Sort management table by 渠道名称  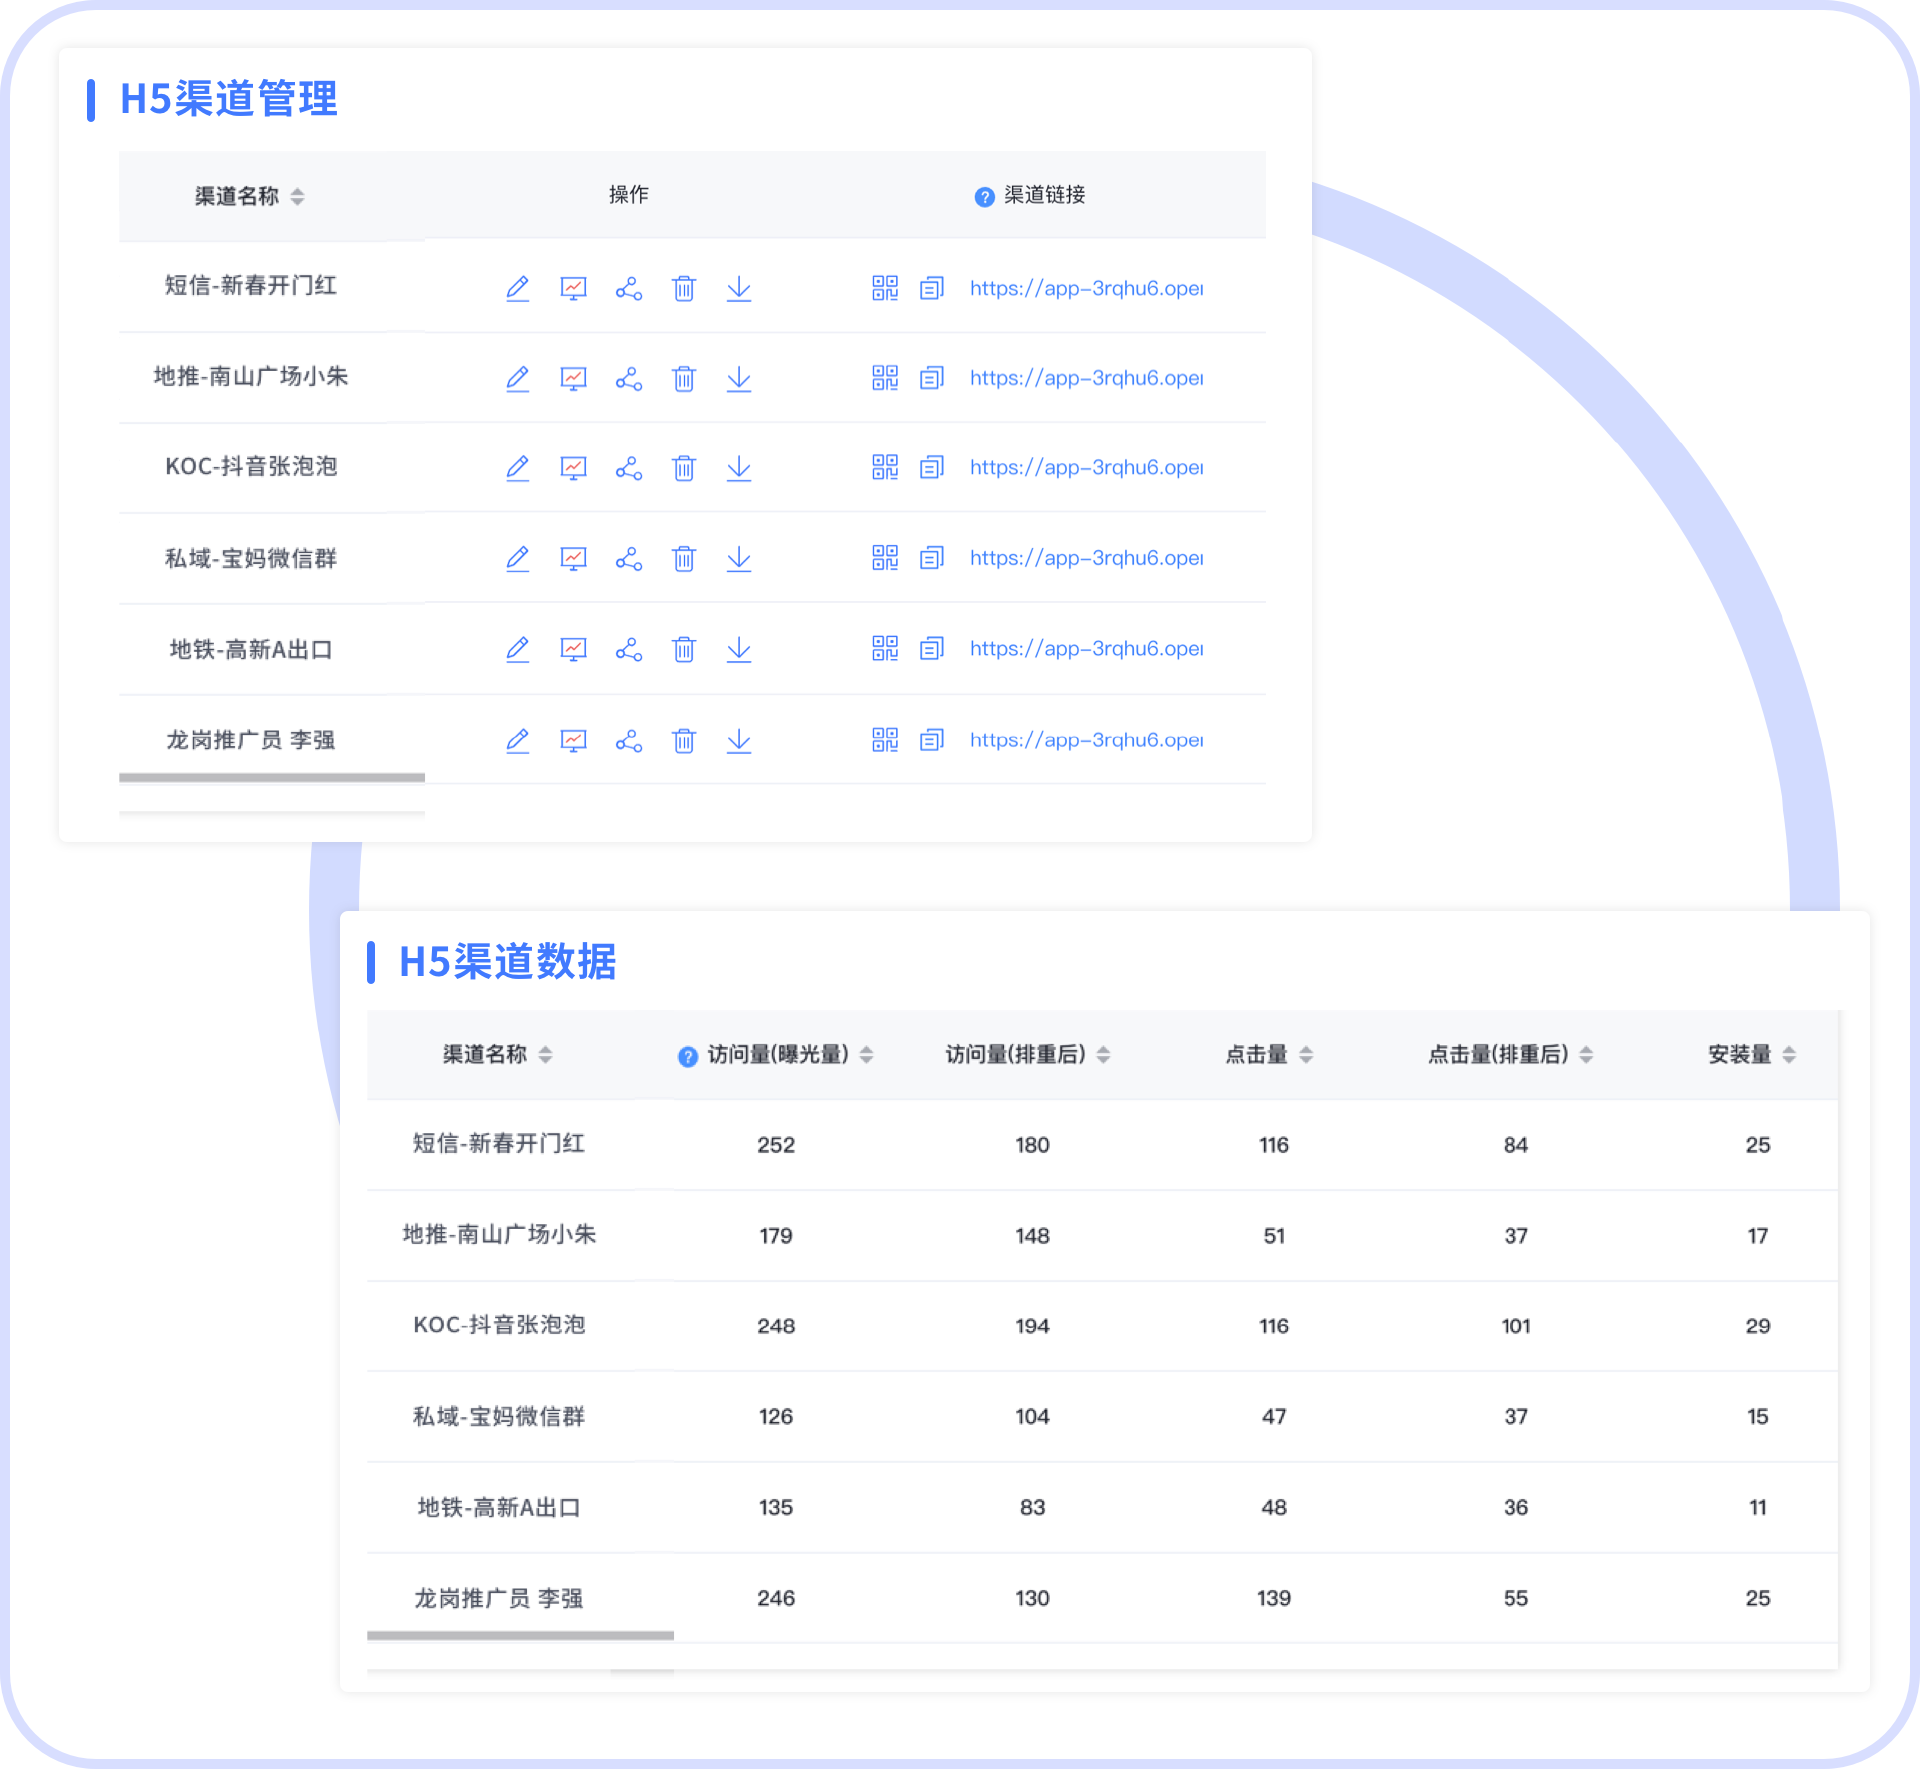pyautogui.click(x=297, y=197)
